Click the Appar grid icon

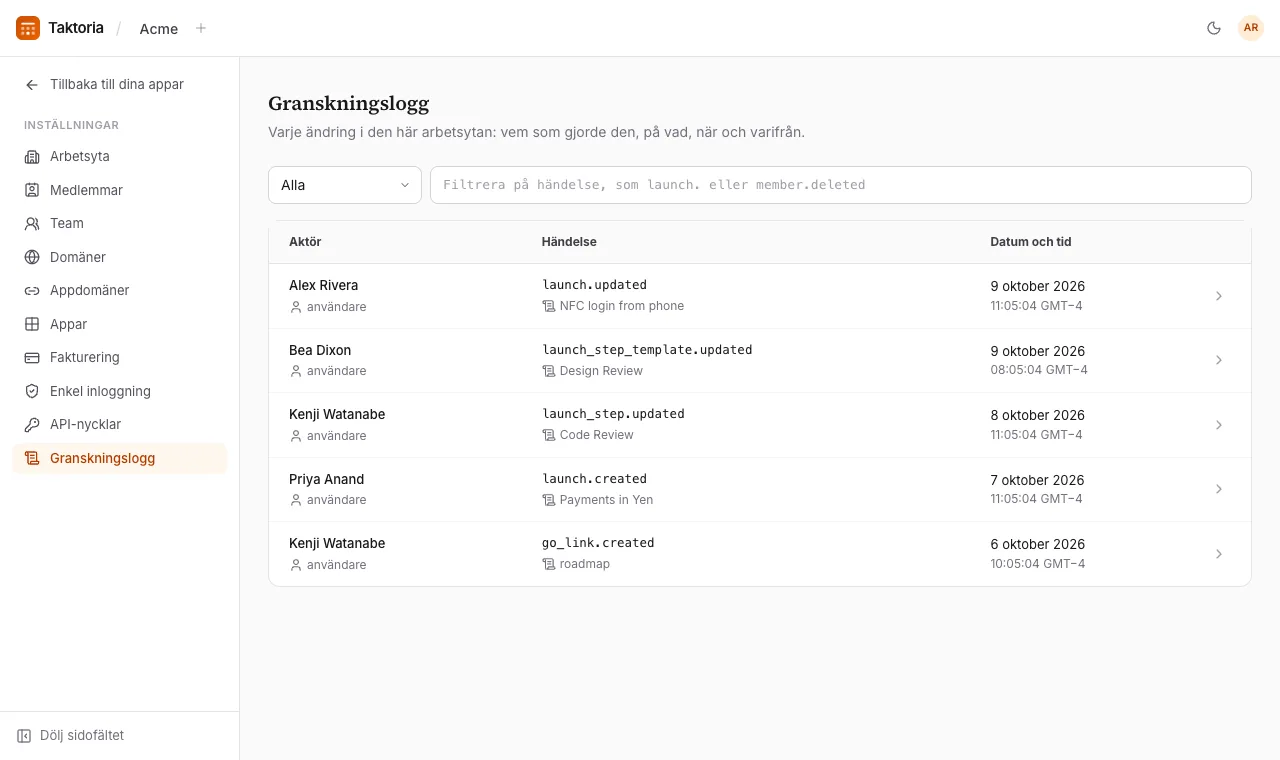(32, 324)
